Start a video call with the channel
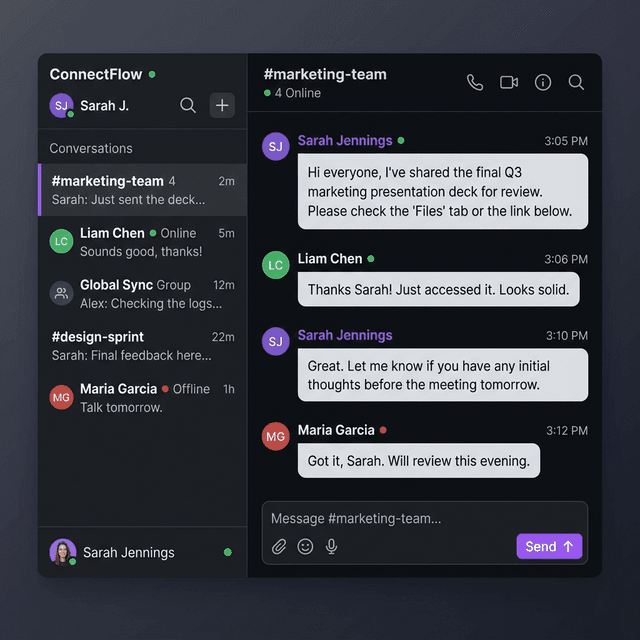The width and height of the screenshot is (640, 640). [x=509, y=82]
